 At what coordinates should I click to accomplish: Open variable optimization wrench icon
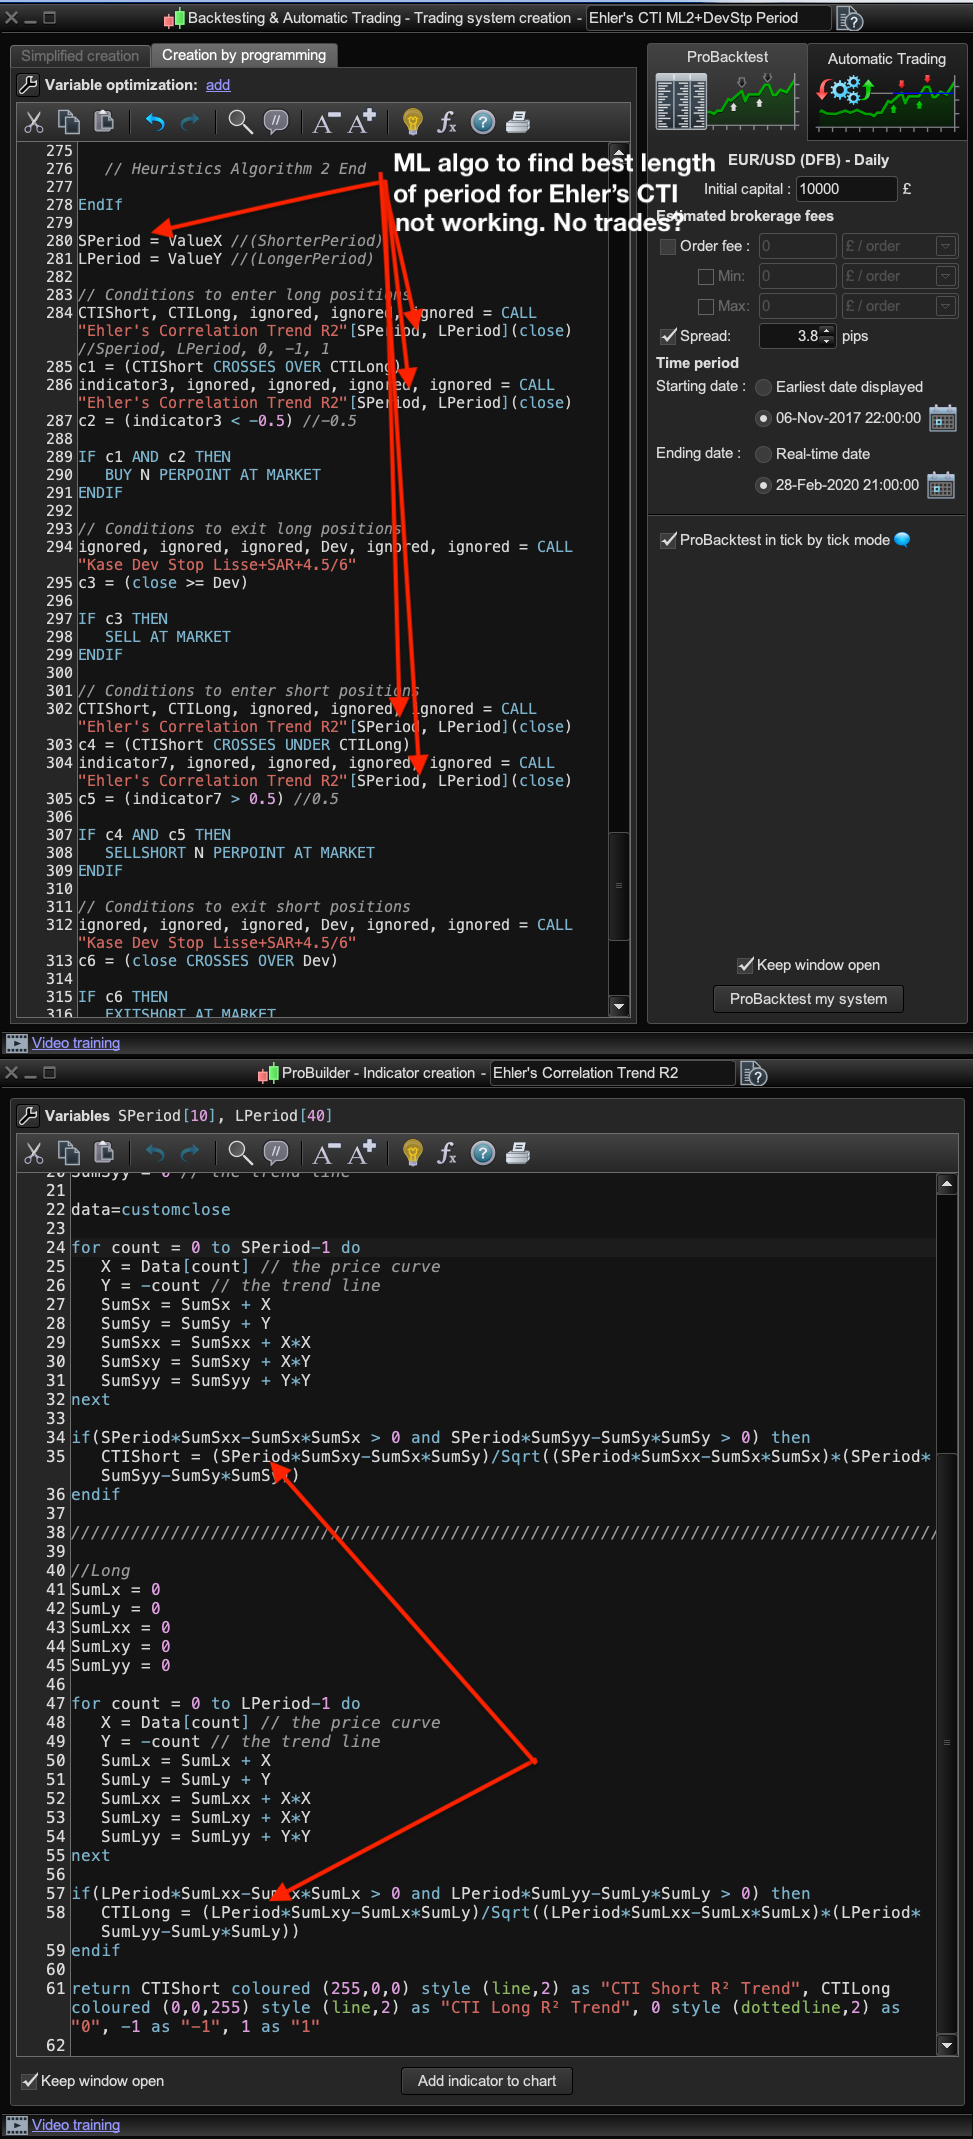pyautogui.click(x=28, y=85)
